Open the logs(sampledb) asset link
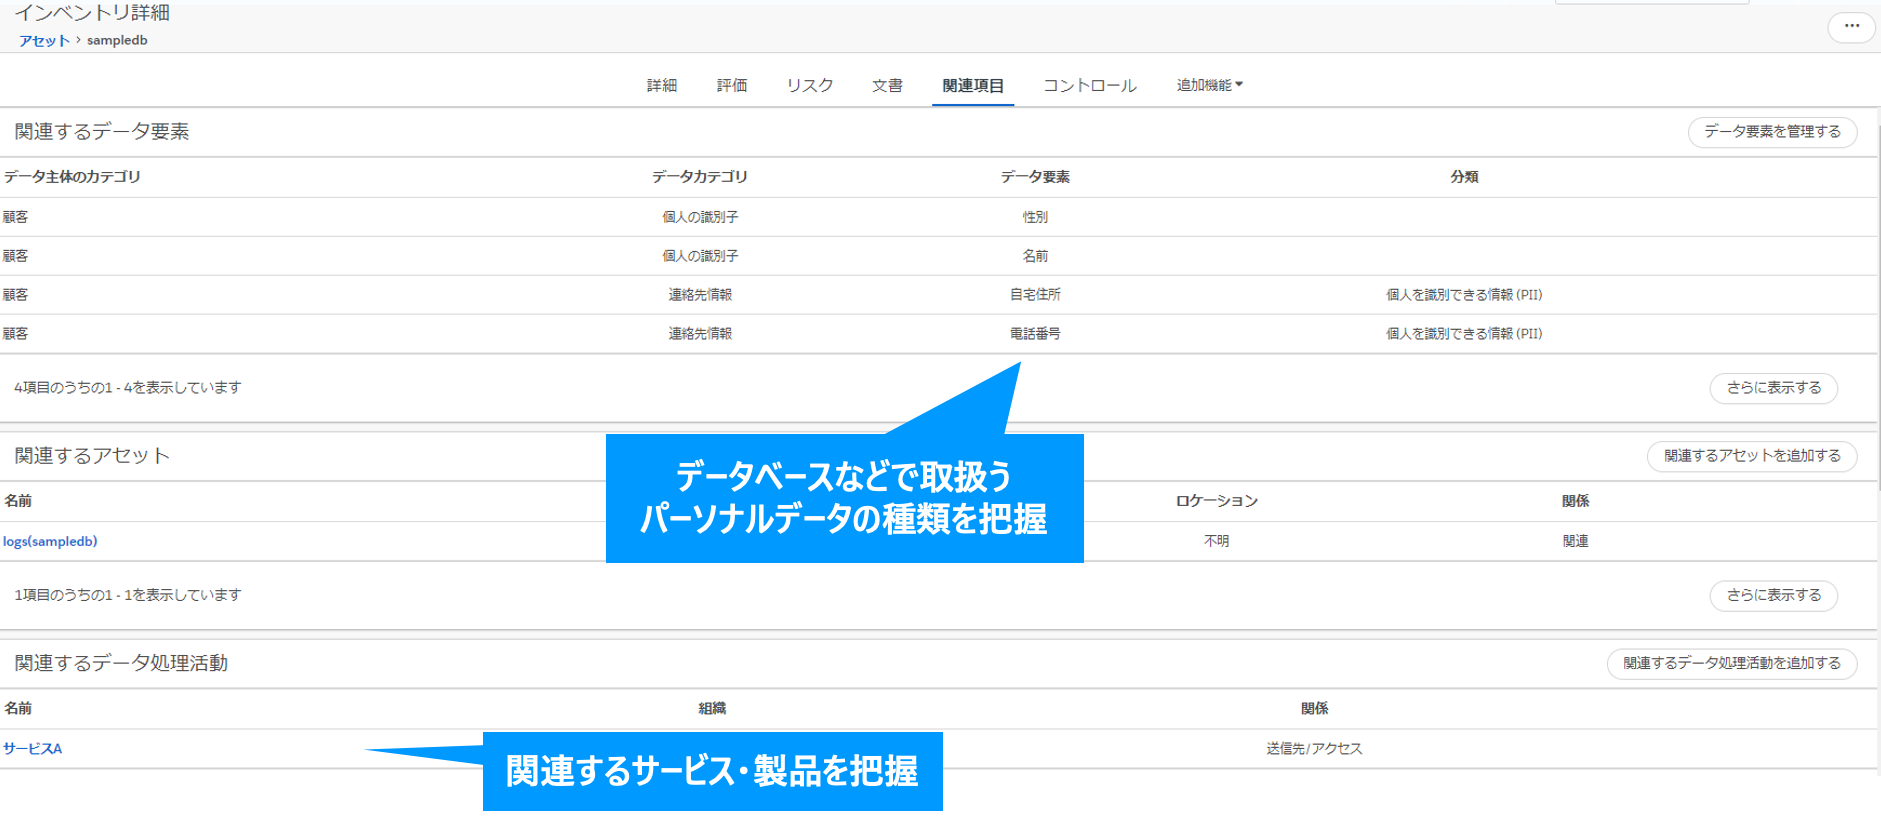The height and width of the screenshot is (836, 1881). point(50,541)
